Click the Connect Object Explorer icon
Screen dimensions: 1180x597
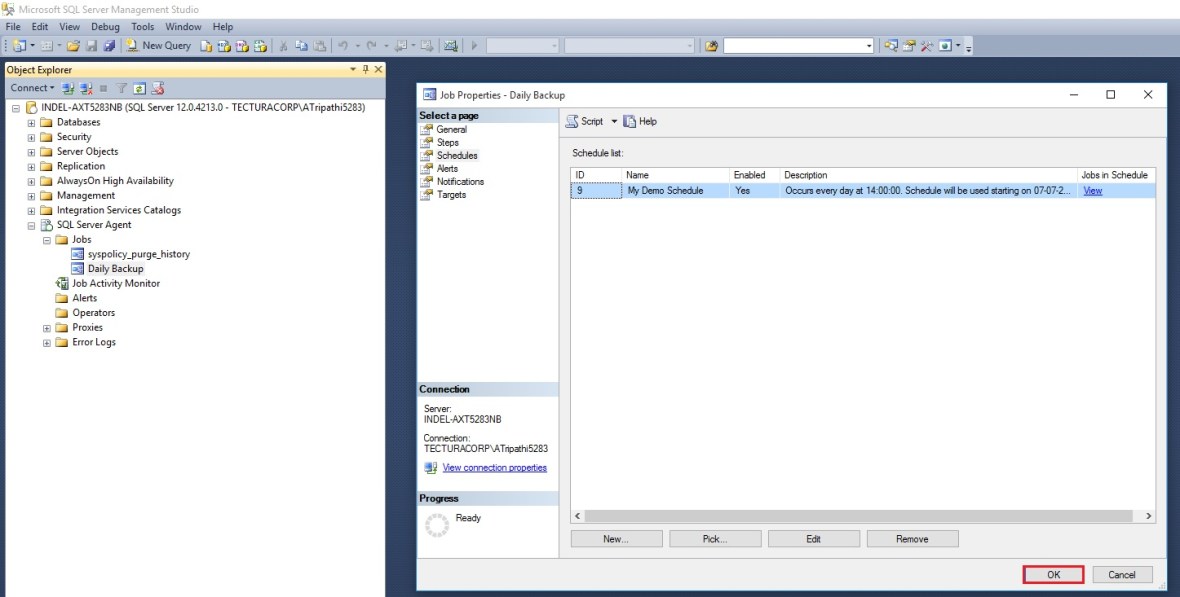click(x=70, y=88)
